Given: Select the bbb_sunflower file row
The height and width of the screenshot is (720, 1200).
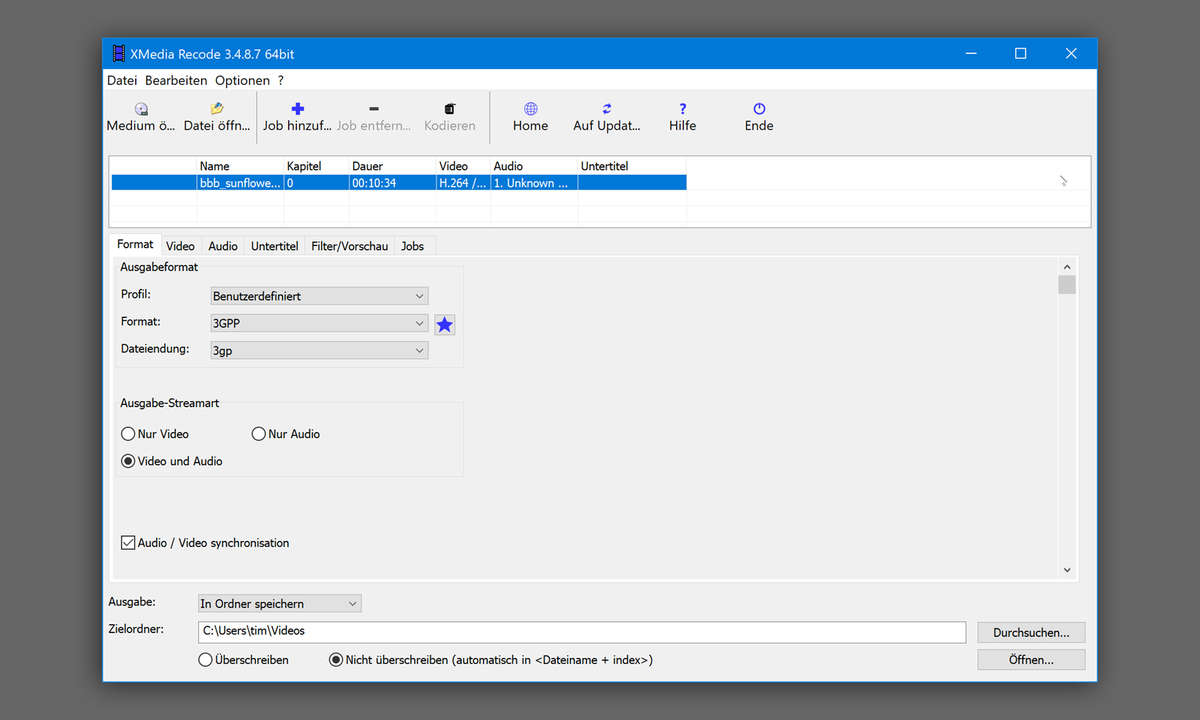Looking at the screenshot, I should [x=399, y=183].
